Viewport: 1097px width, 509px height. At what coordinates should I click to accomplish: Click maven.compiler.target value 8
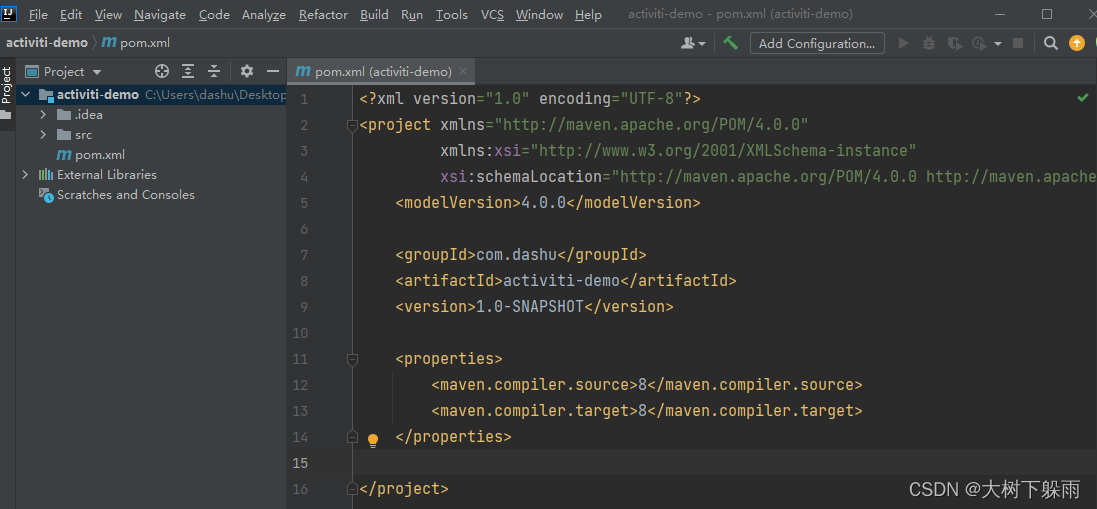(x=642, y=411)
